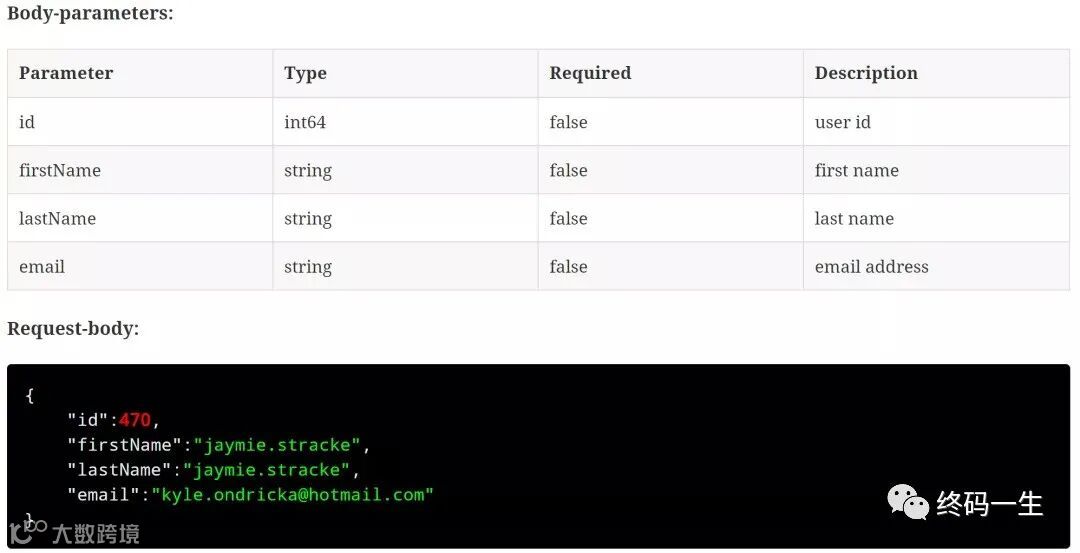Click the WeChat logo icon
Viewport: 1080px width, 553px height.
pyautogui.click(x=908, y=503)
